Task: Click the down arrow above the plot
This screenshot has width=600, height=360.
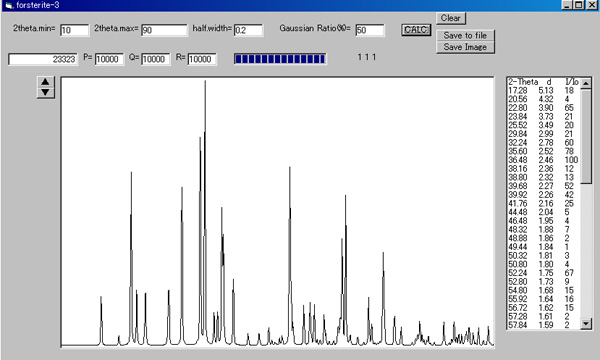Action: [46, 92]
